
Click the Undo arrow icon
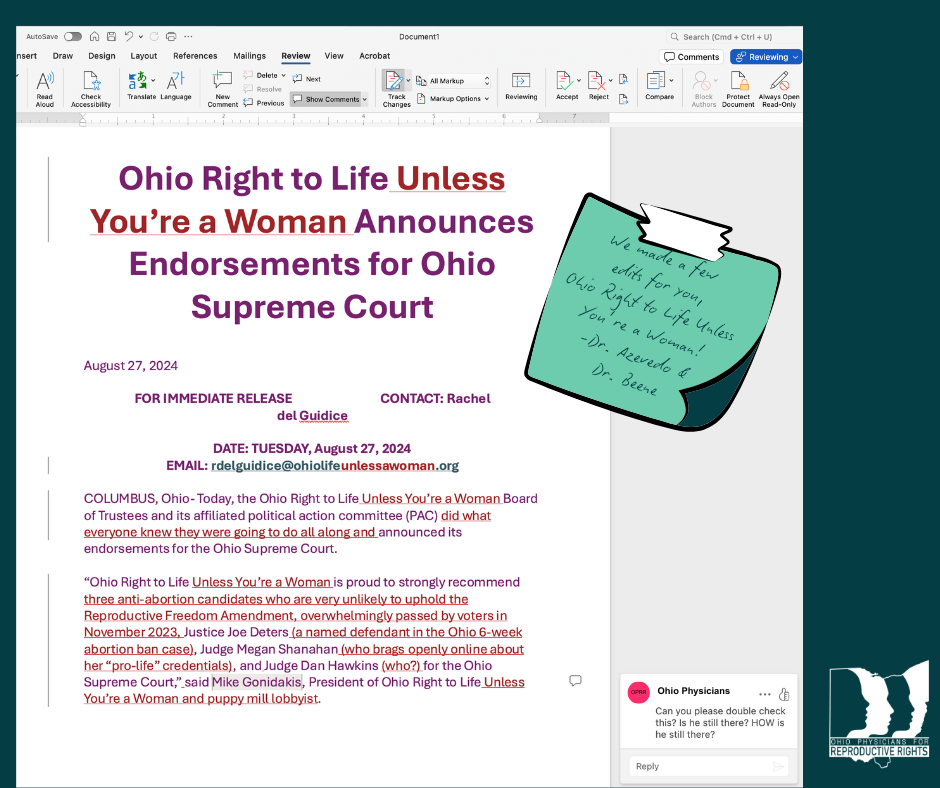[129, 37]
